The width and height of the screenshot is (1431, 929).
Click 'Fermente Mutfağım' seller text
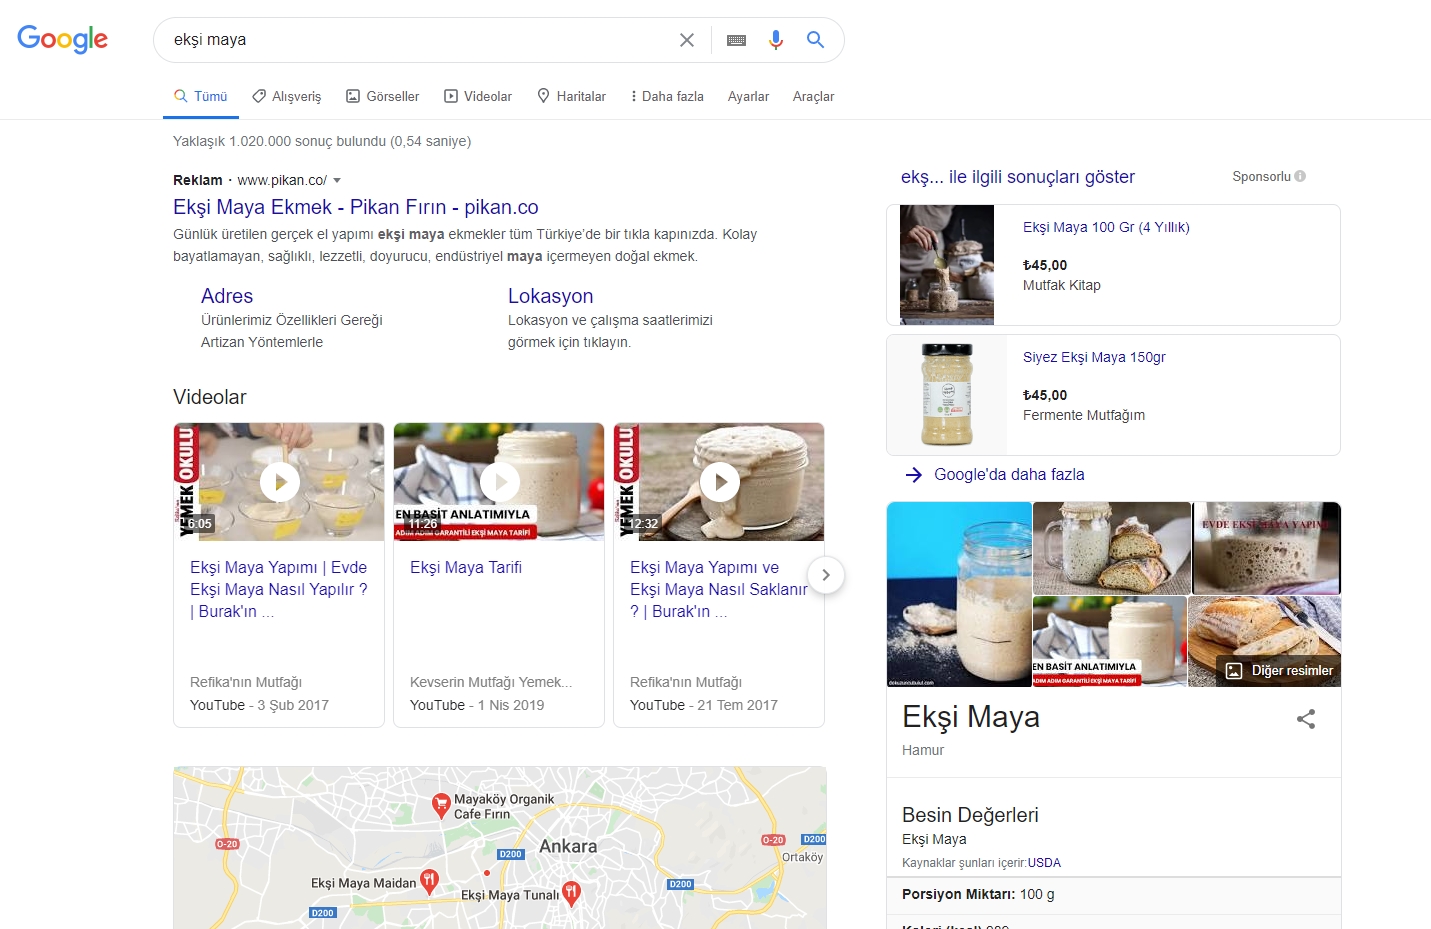click(x=1084, y=415)
